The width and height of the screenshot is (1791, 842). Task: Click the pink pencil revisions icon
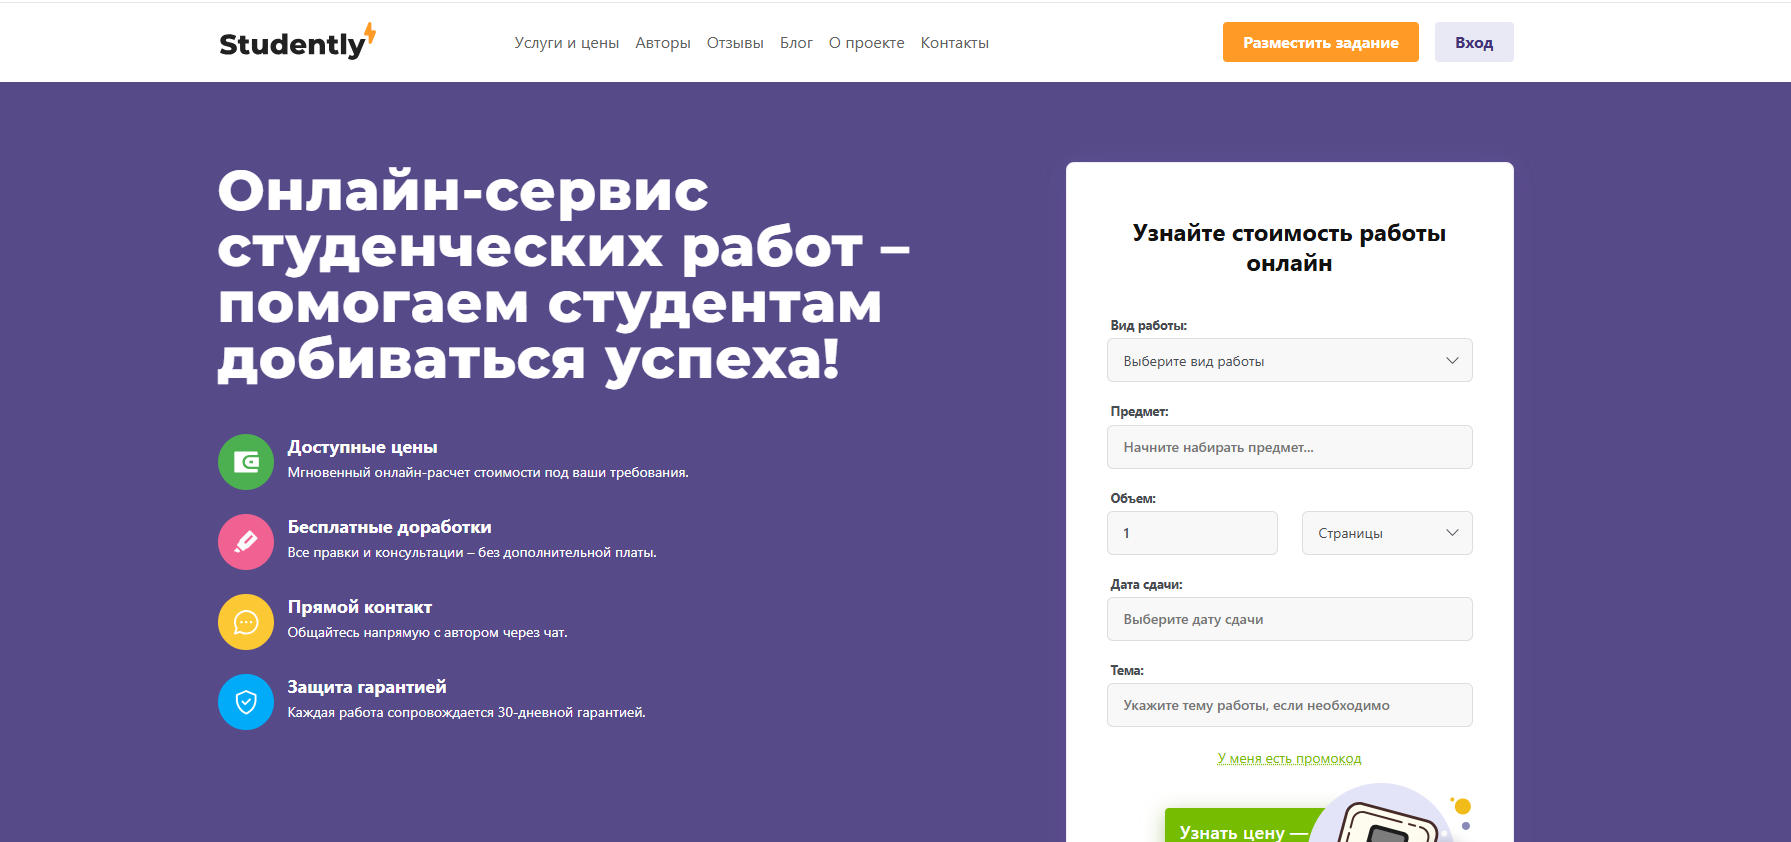click(246, 542)
